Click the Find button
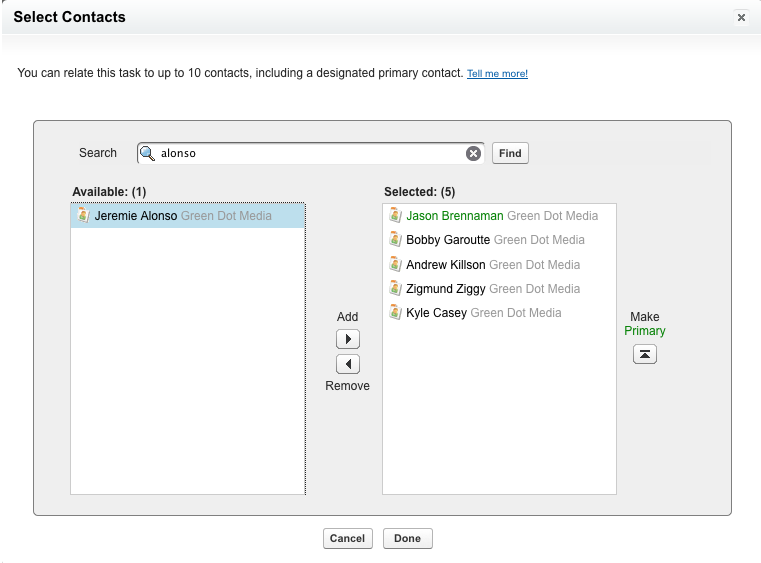Viewport: 761px width, 563px height. [510, 153]
